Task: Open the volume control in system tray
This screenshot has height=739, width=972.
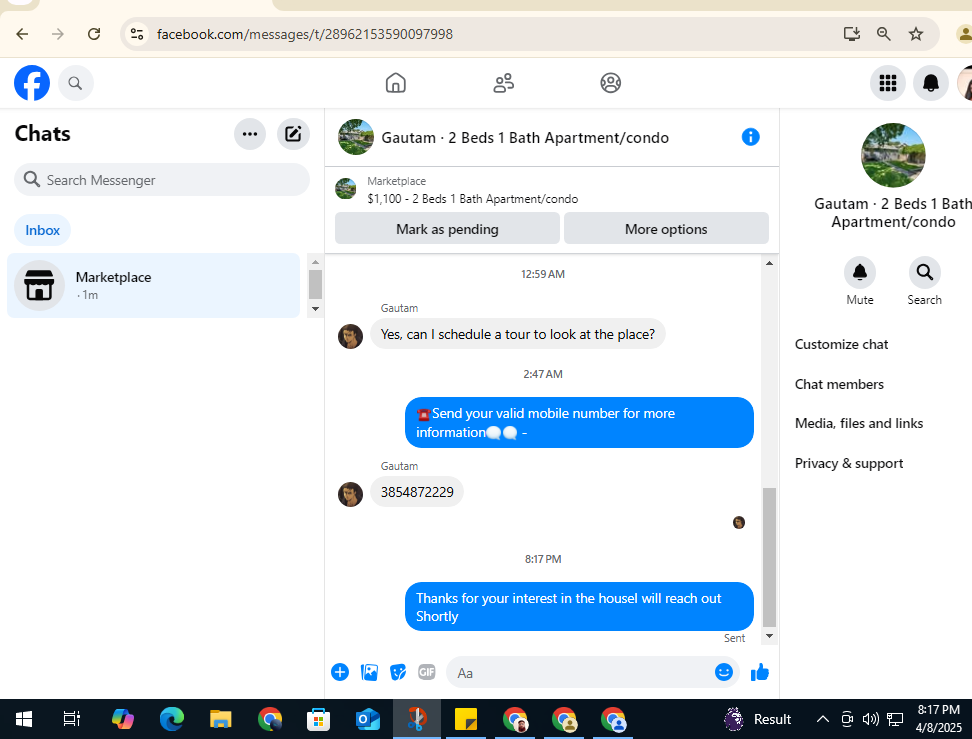Action: pos(870,719)
